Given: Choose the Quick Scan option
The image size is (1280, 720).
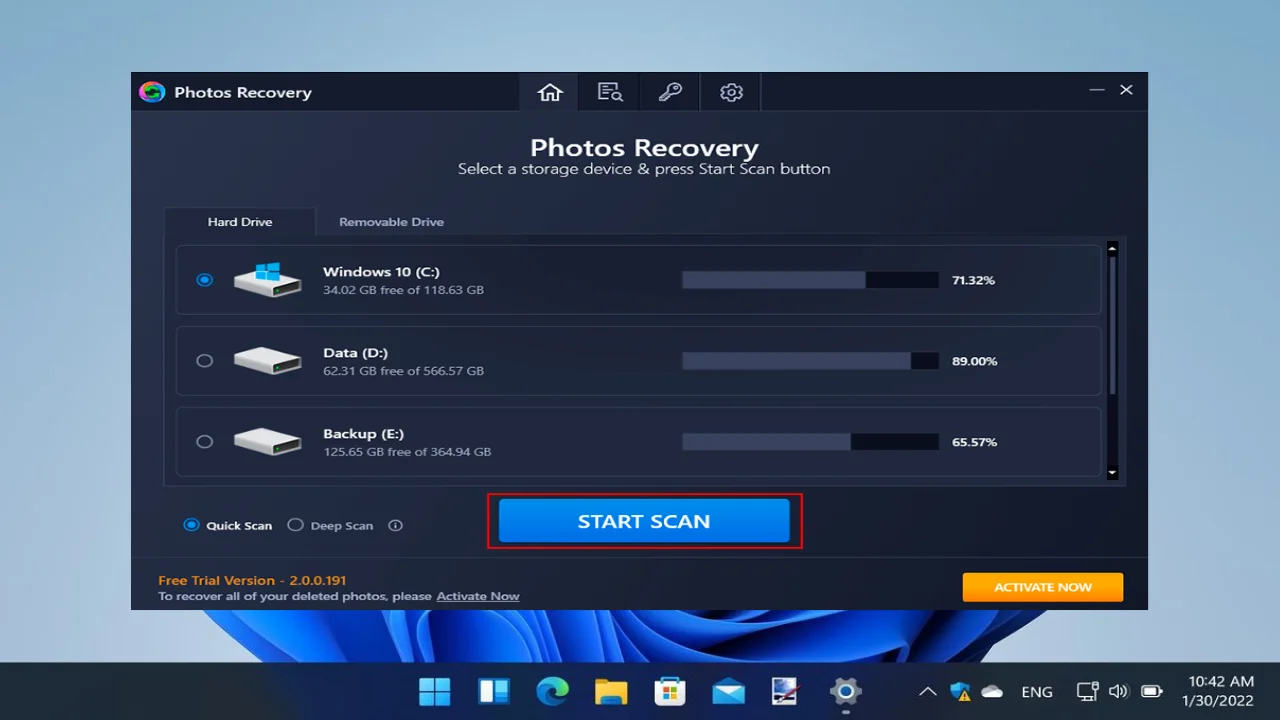Looking at the screenshot, I should click(228, 525).
